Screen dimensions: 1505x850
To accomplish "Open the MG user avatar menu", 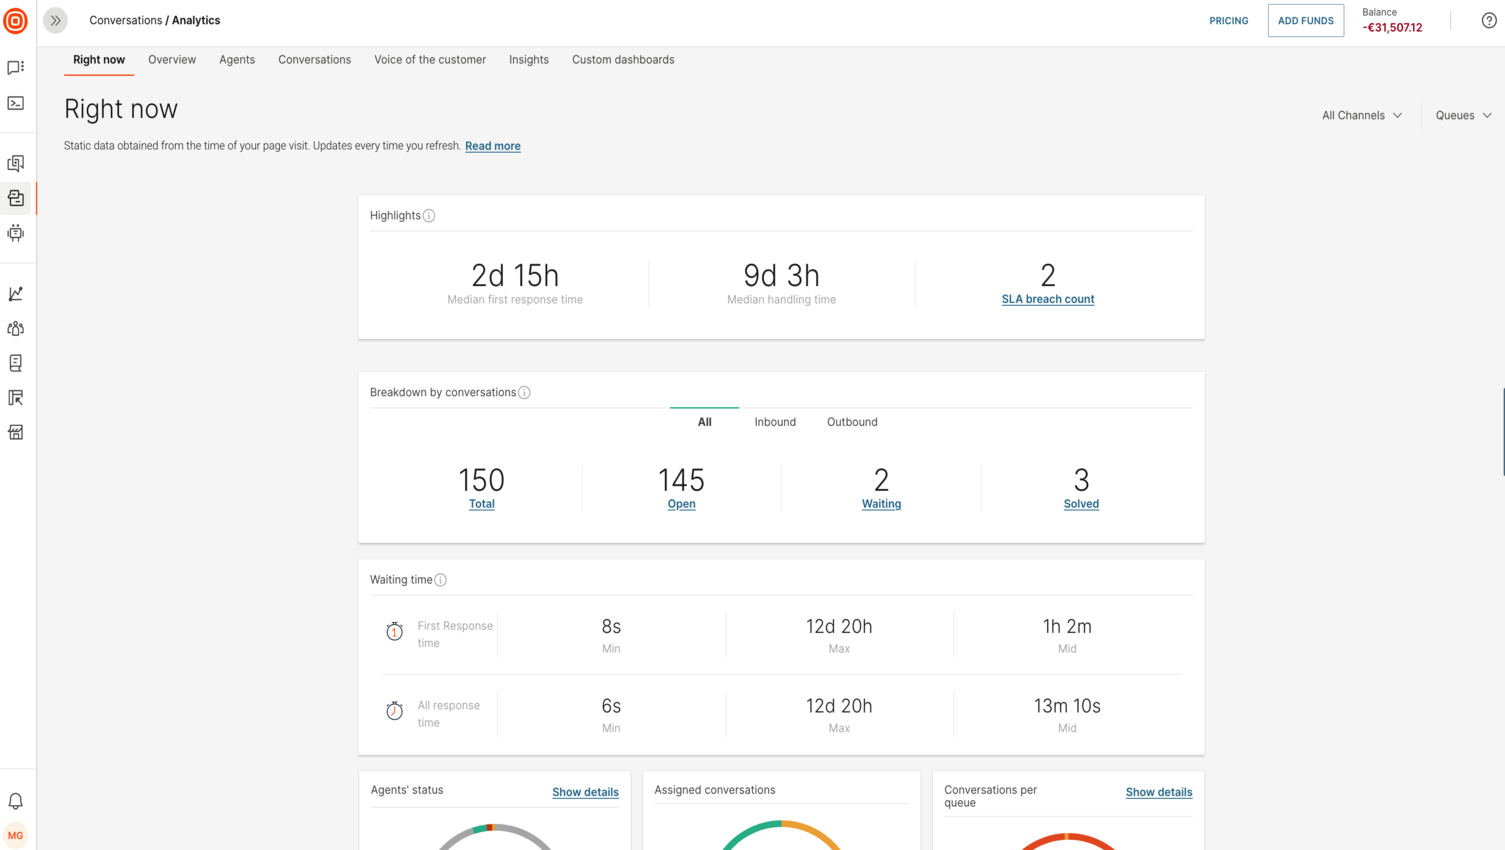I will [x=15, y=835].
